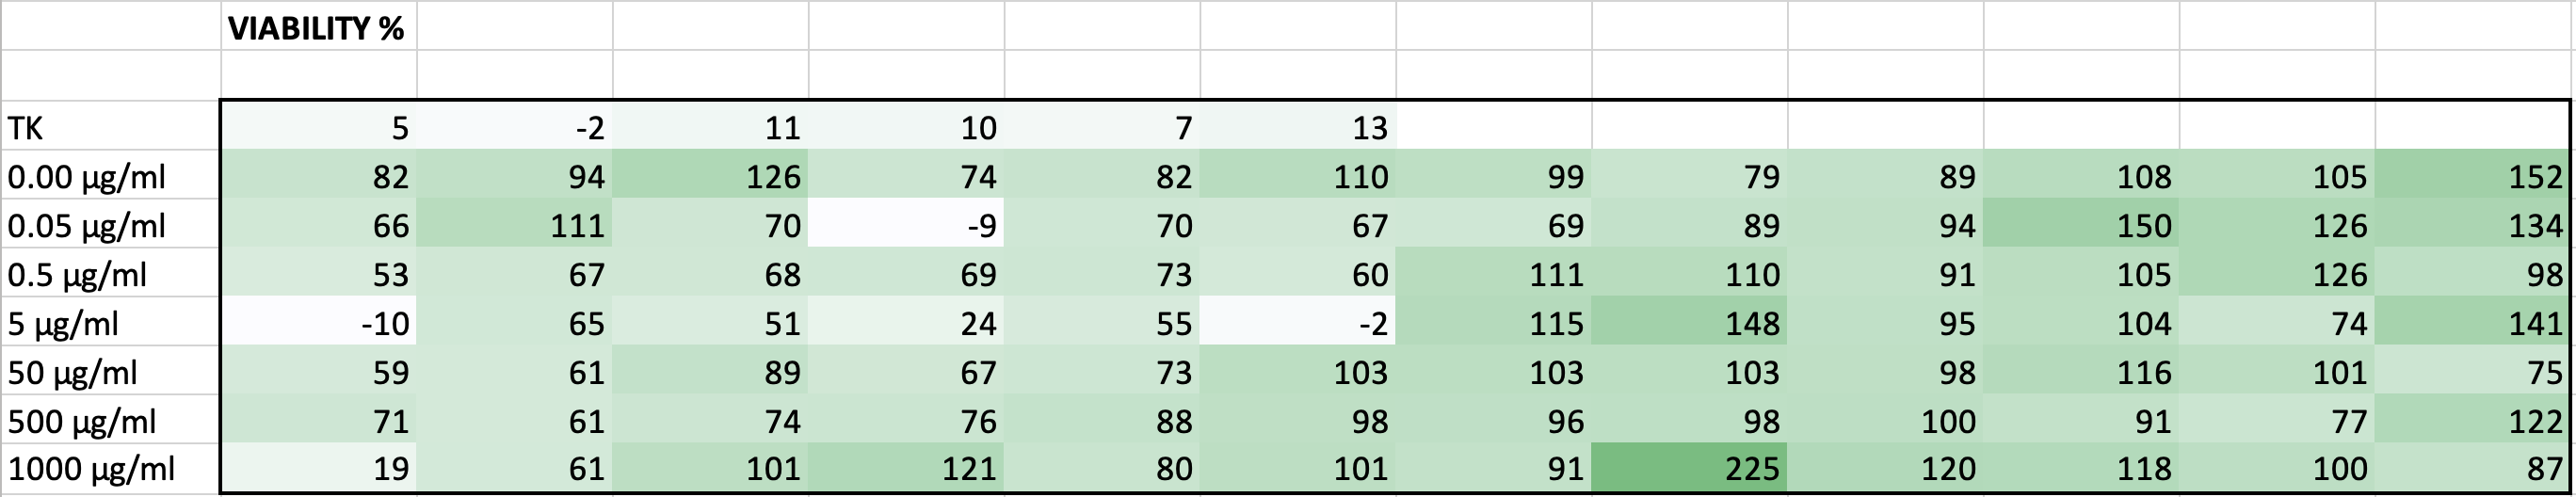Image resolution: width=2576 pixels, height=497 pixels.
Task: Select the VIABILITY % header cell
Action: [317, 28]
